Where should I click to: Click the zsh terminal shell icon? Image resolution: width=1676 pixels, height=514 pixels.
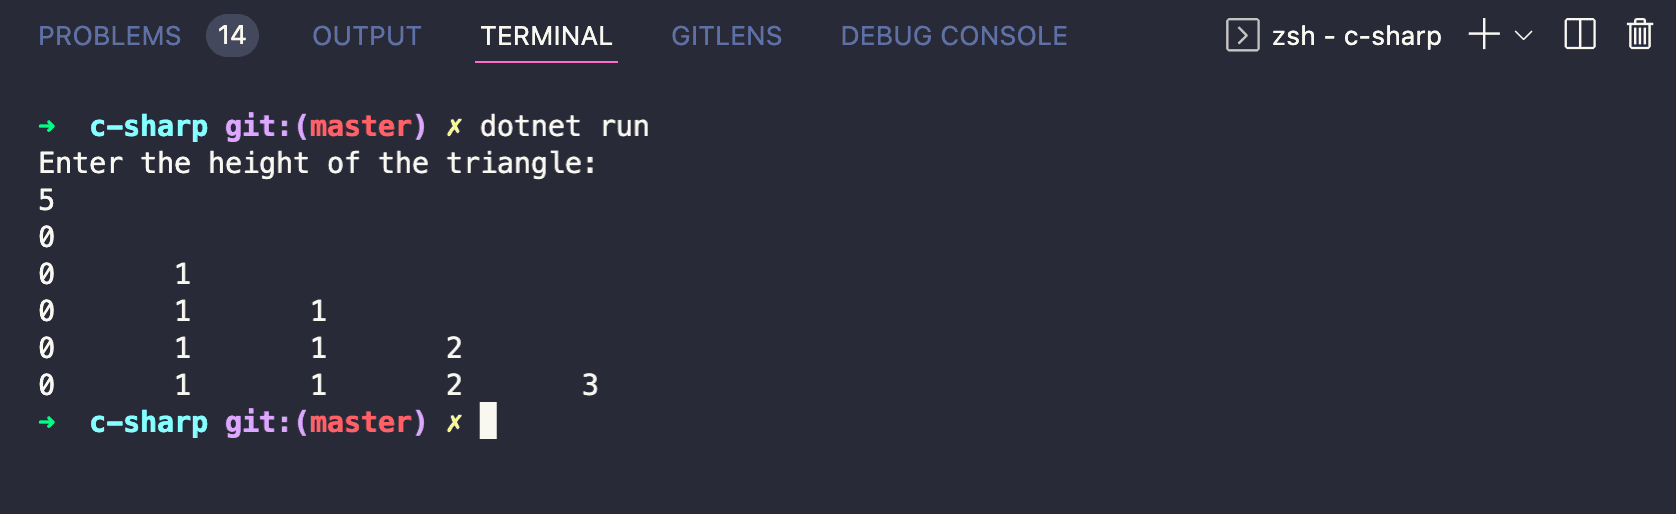pyautogui.click(x=1242, y=36)
